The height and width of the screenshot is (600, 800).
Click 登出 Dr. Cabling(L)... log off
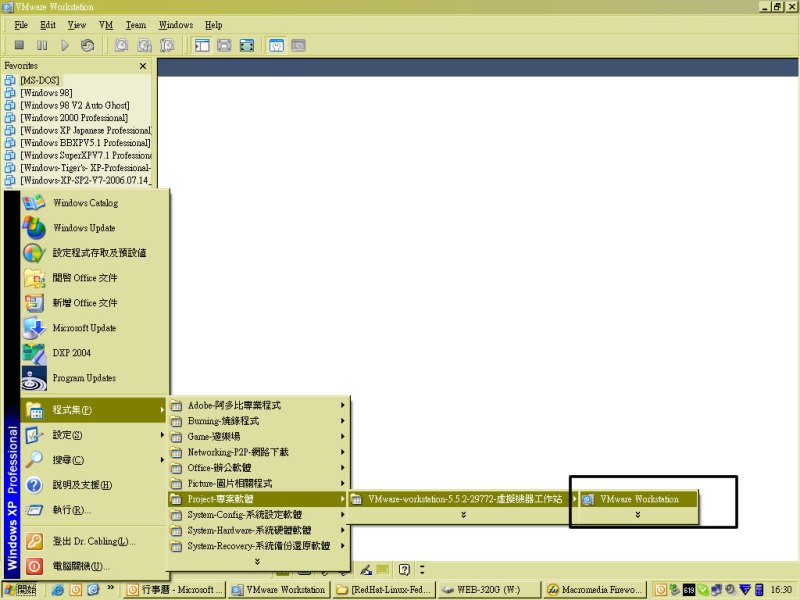coord(94,541)
